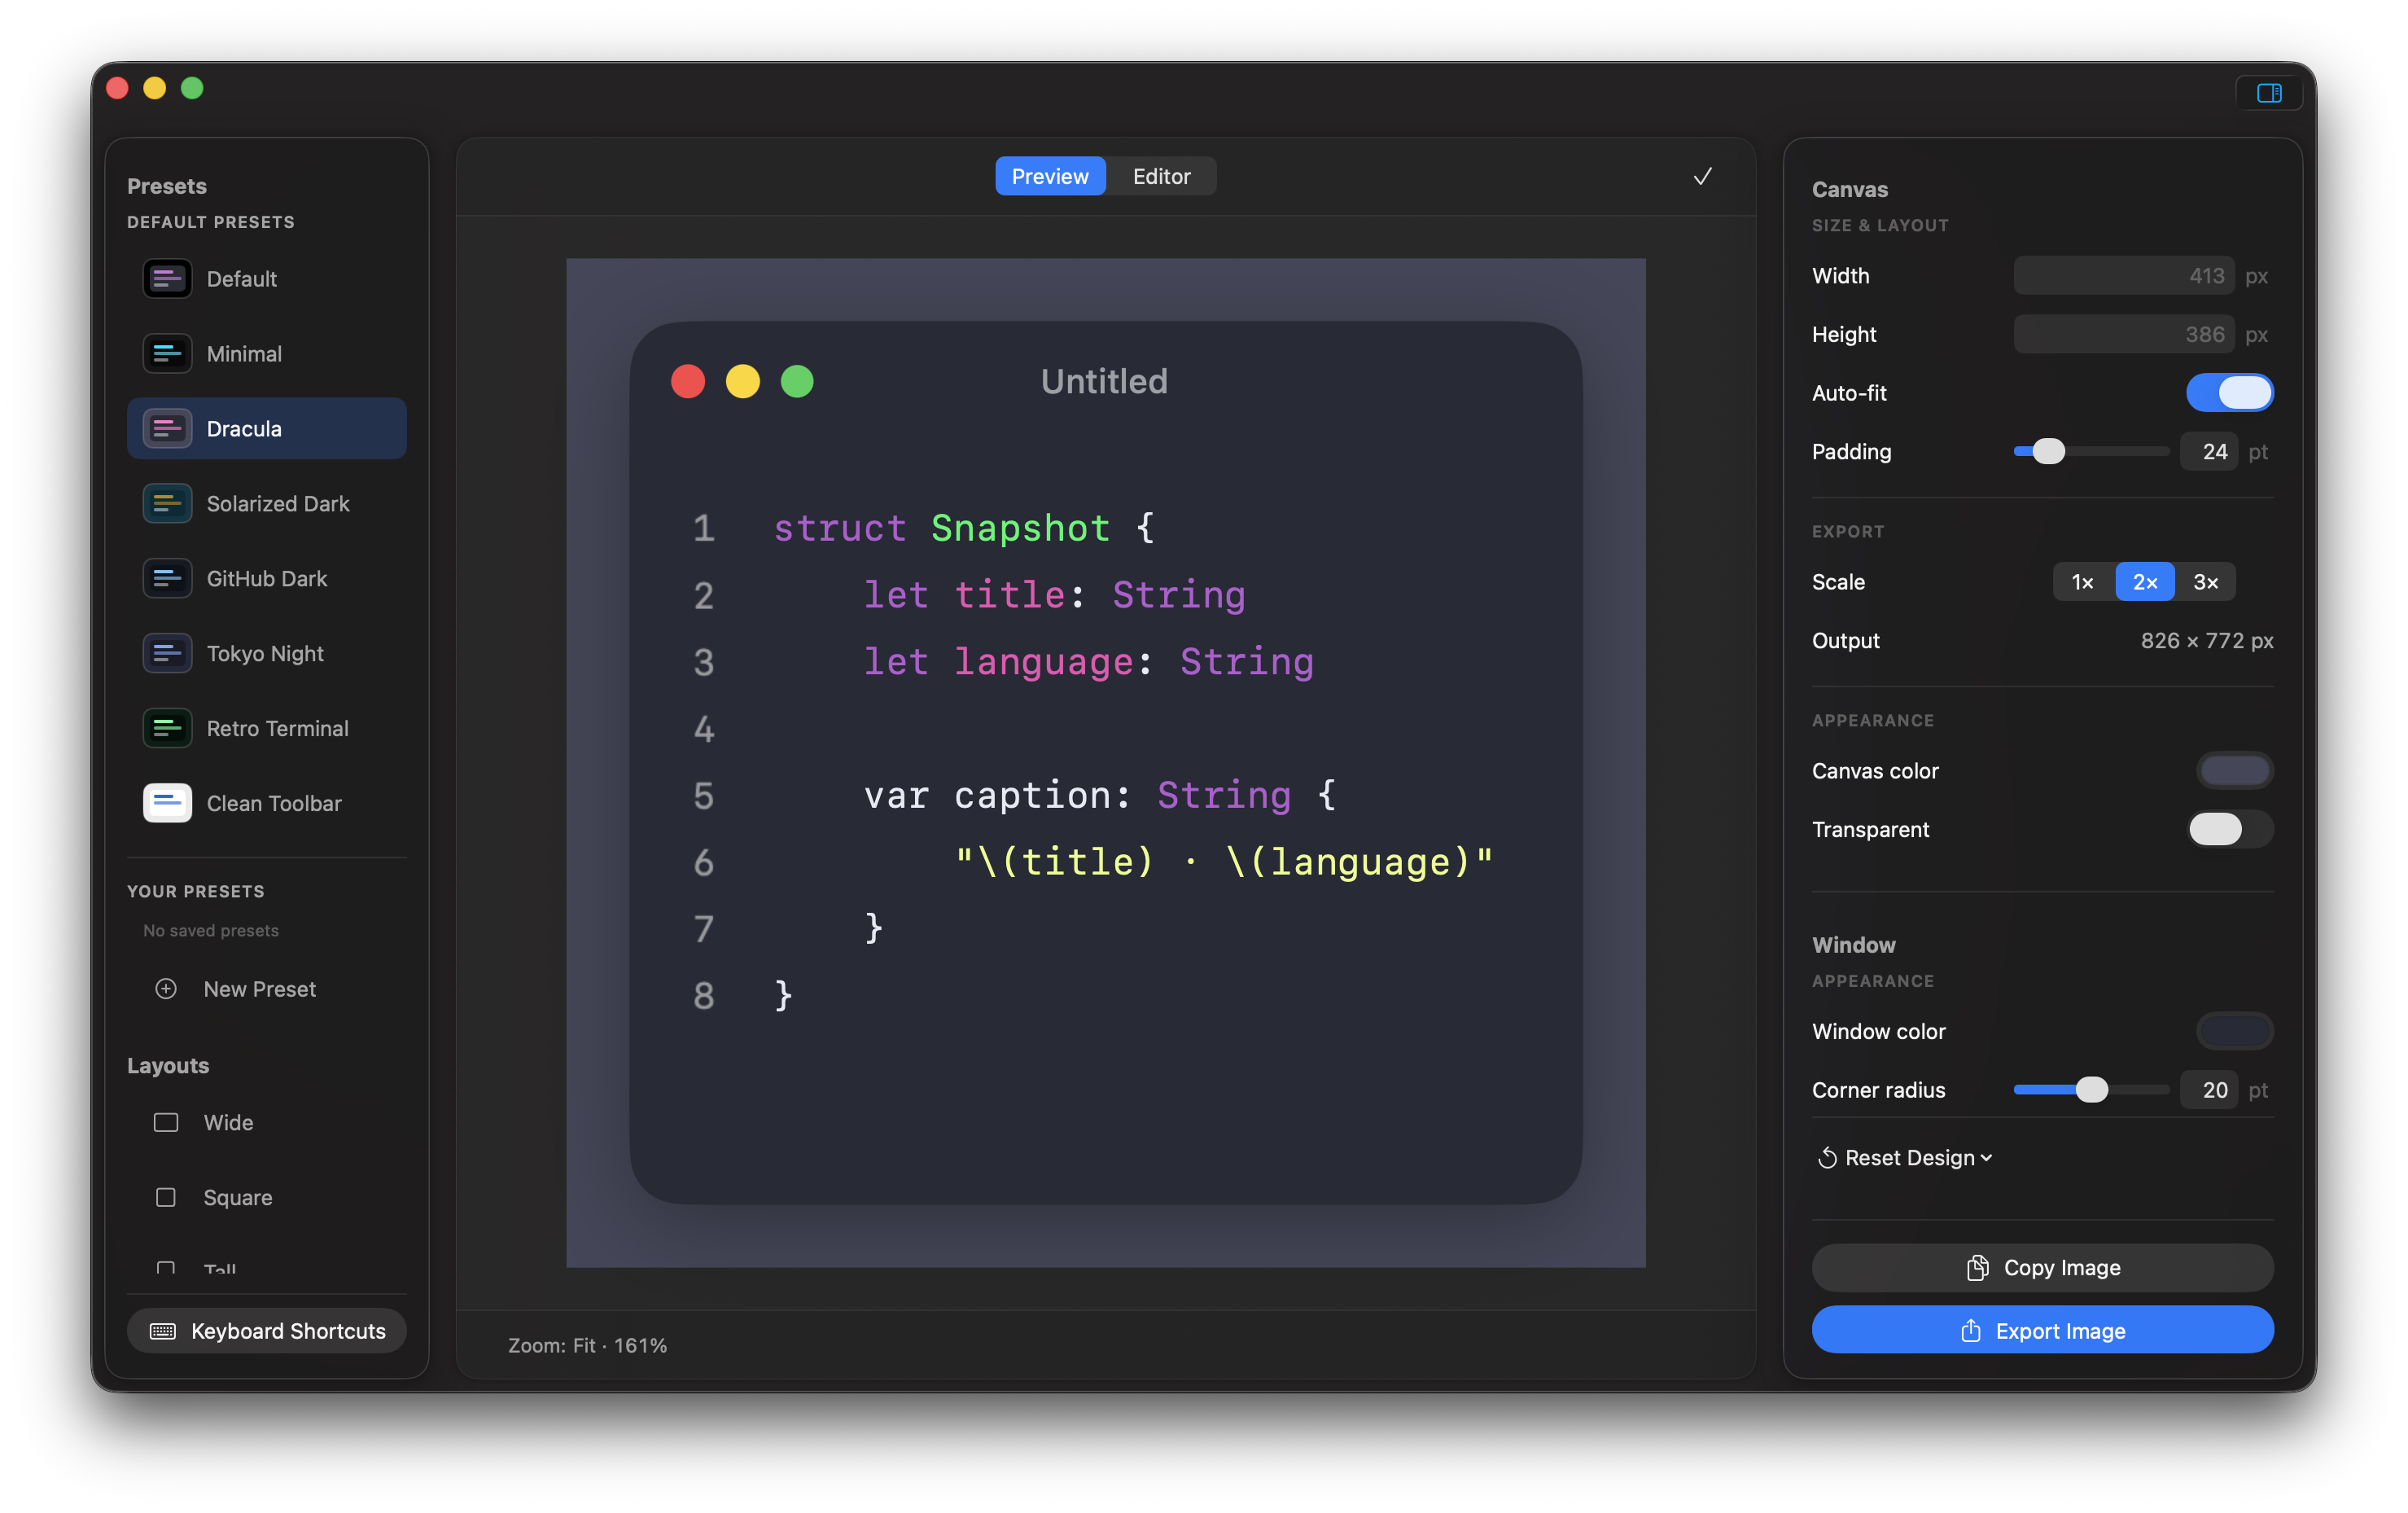Image resolution: width=2408 pixels, height=1513 pixels.
Task: Select the Tokyo Night preset
Action: pyautogui.click(x=266, y=654)
